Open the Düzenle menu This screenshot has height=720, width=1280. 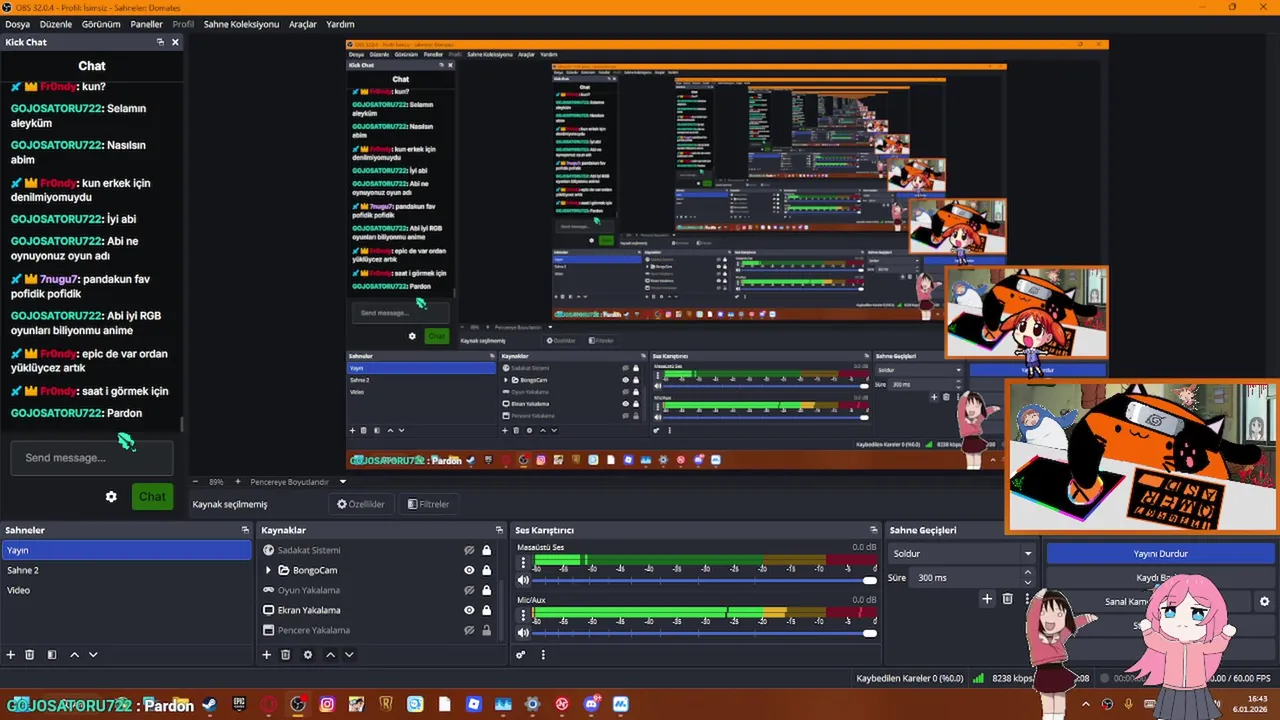point(56,24)
